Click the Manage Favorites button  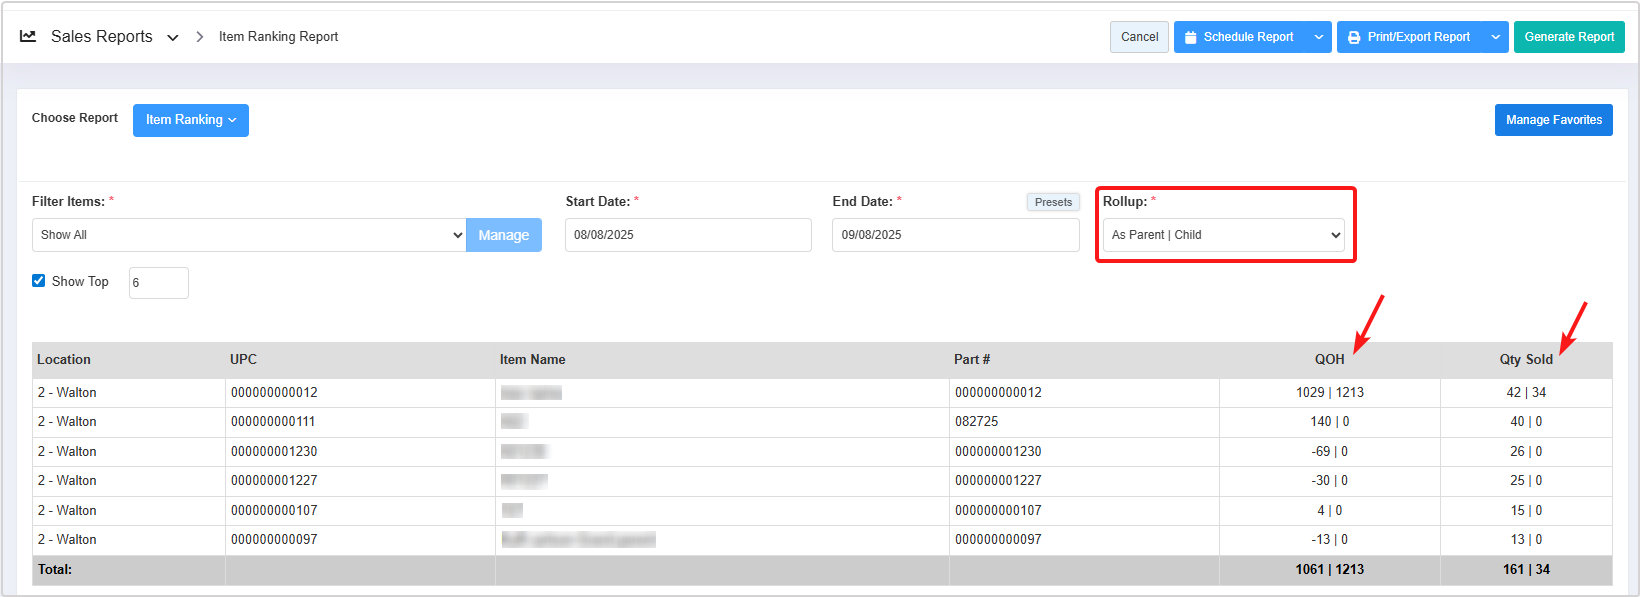1553,120
